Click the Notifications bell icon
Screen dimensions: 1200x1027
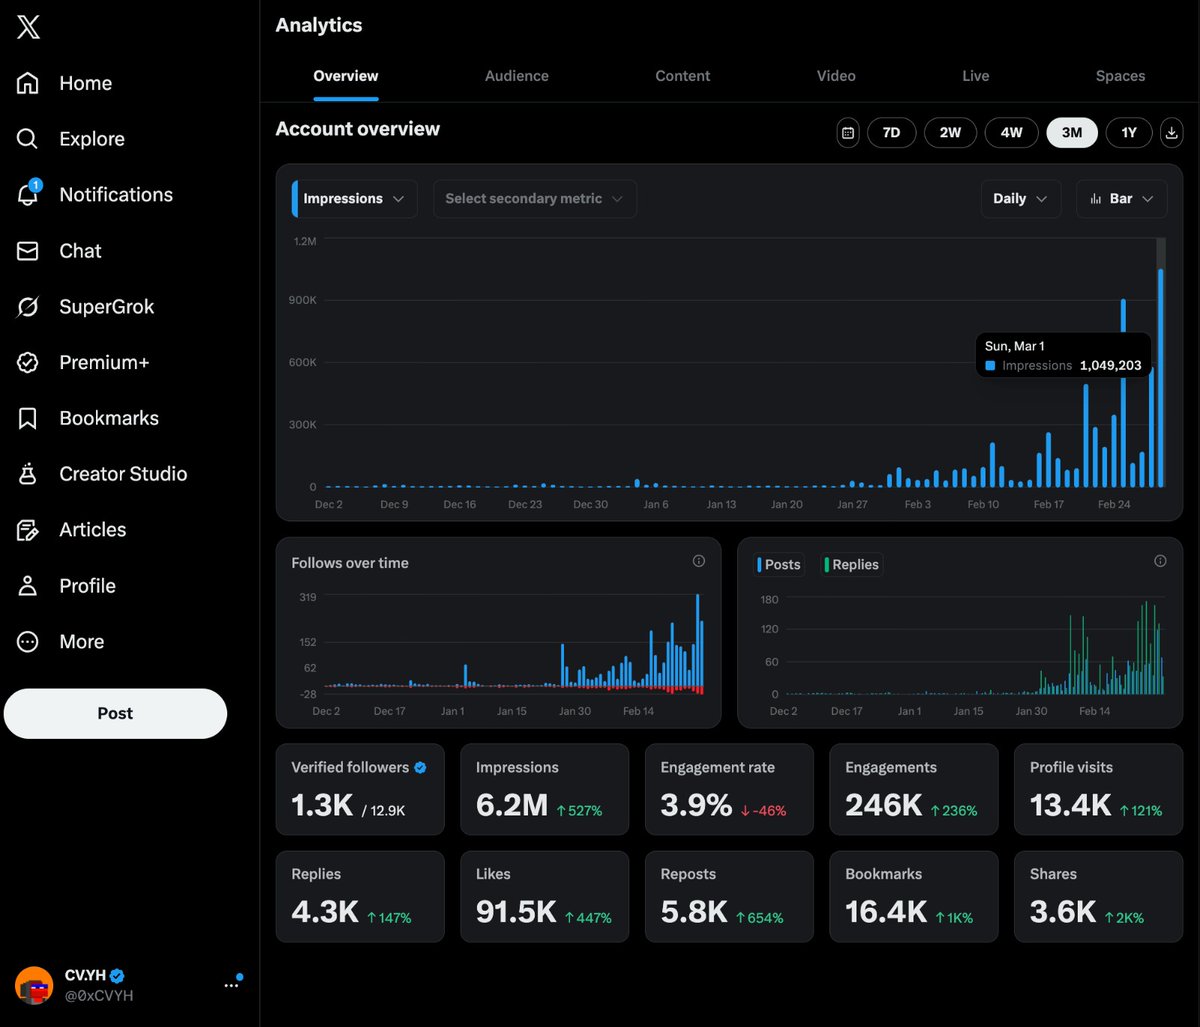pos(28,194)
